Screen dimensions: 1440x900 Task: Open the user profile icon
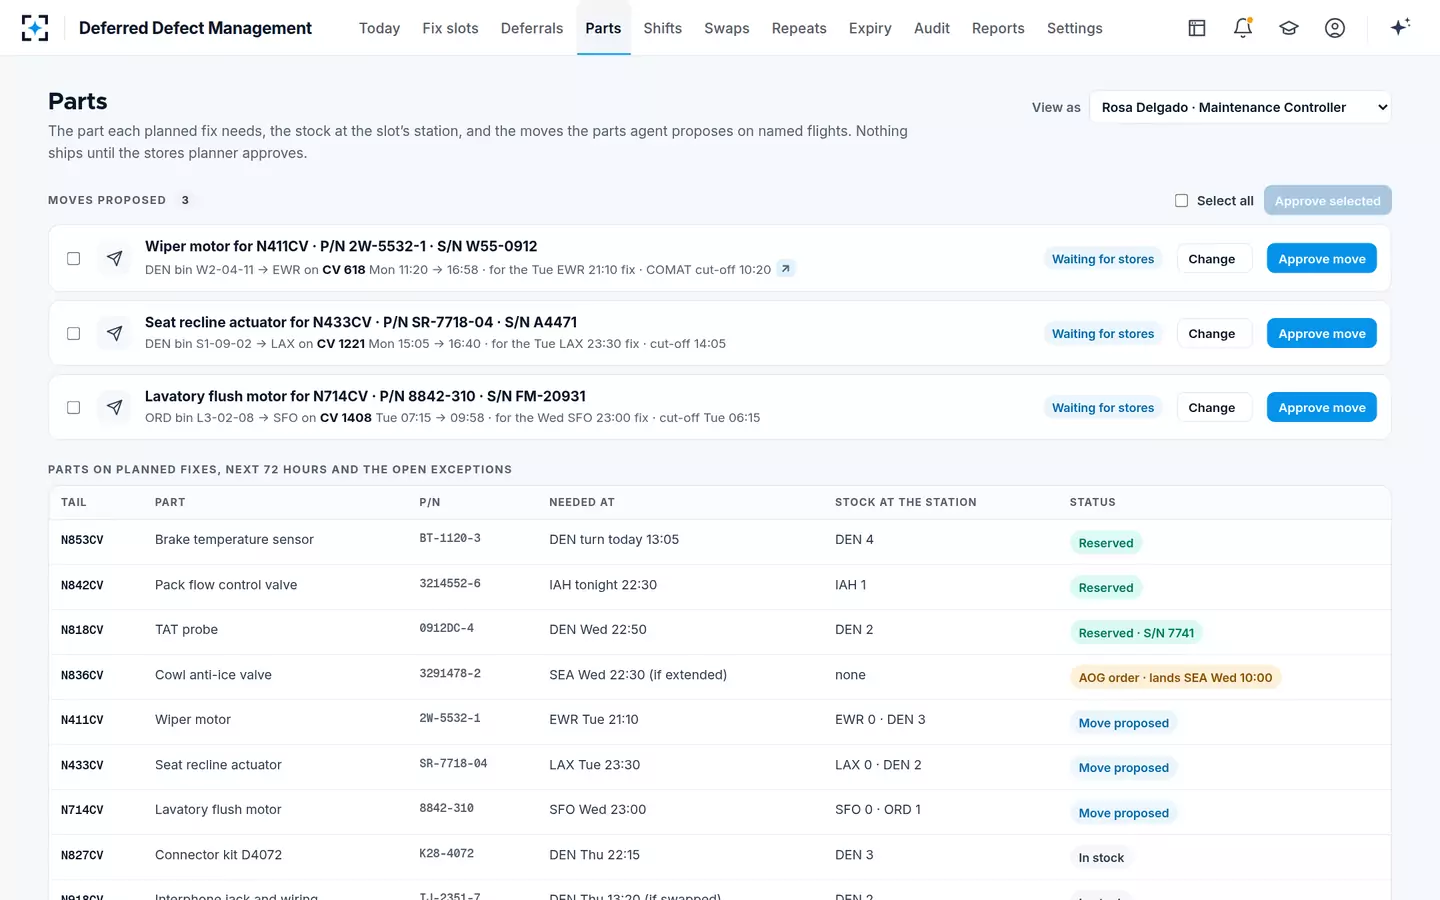[x=1335, y=28]
